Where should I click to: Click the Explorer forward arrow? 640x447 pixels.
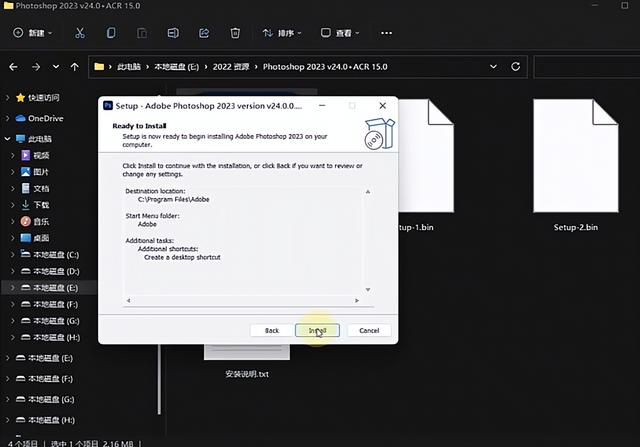tap(36, 67)
